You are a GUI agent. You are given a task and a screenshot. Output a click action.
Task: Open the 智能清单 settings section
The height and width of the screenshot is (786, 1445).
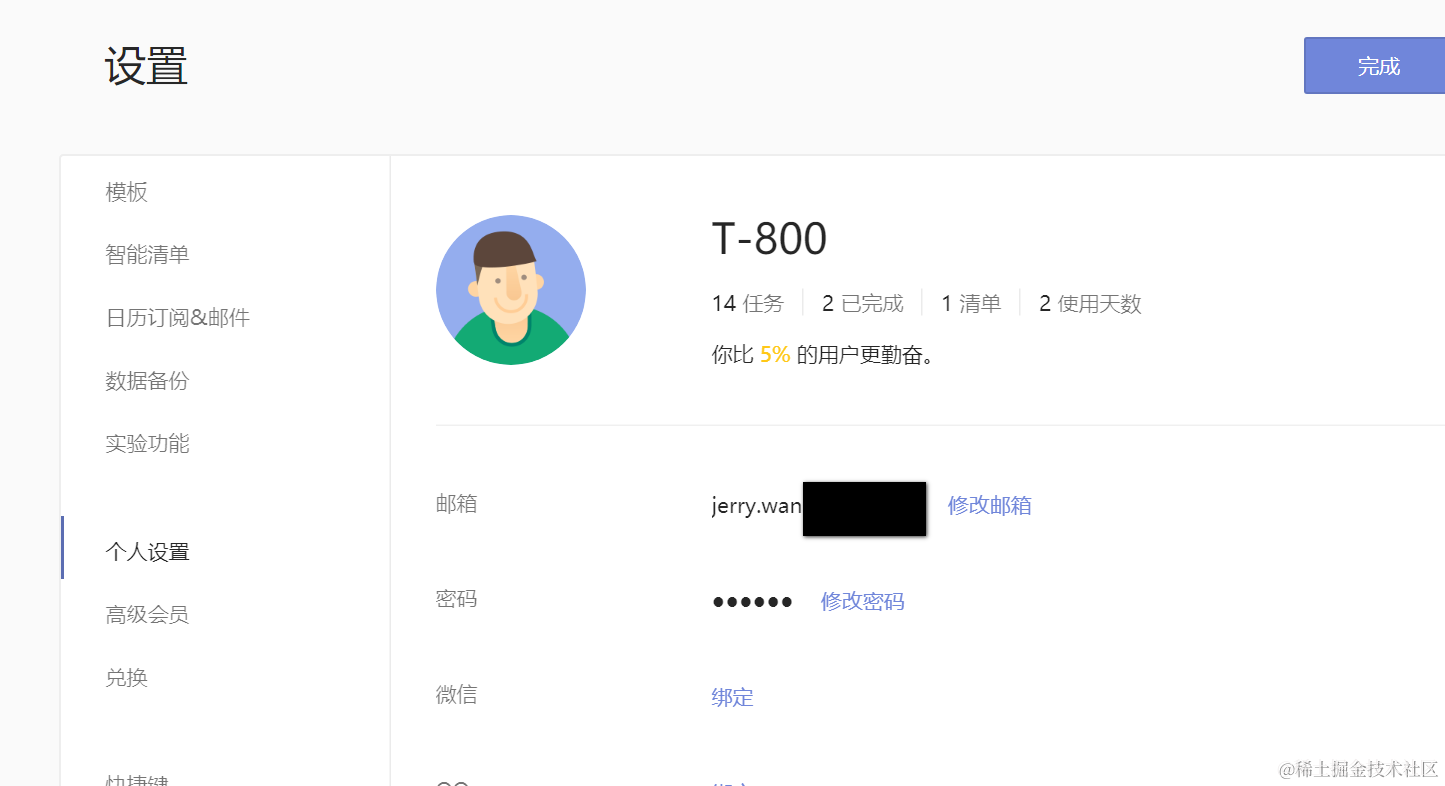(148, 255)
